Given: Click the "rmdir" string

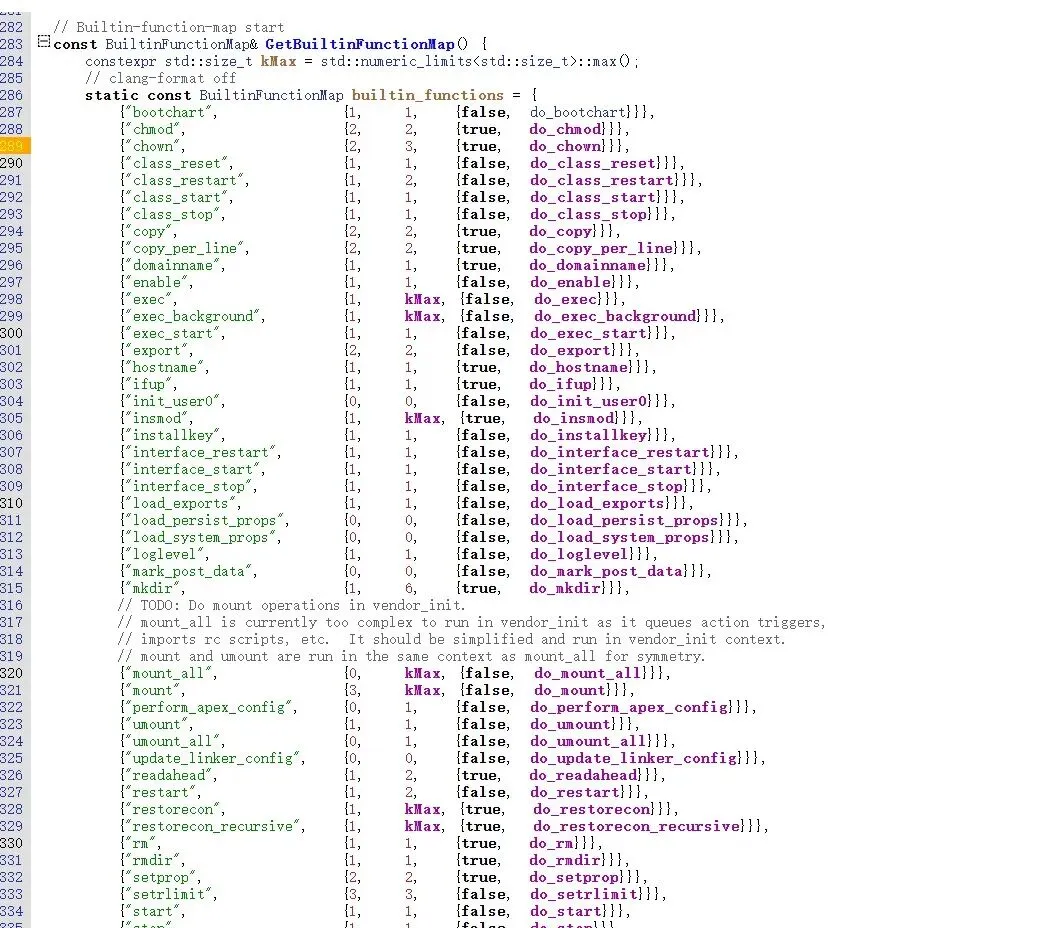Looking at the screenshot, I should (x=153, y=860).
